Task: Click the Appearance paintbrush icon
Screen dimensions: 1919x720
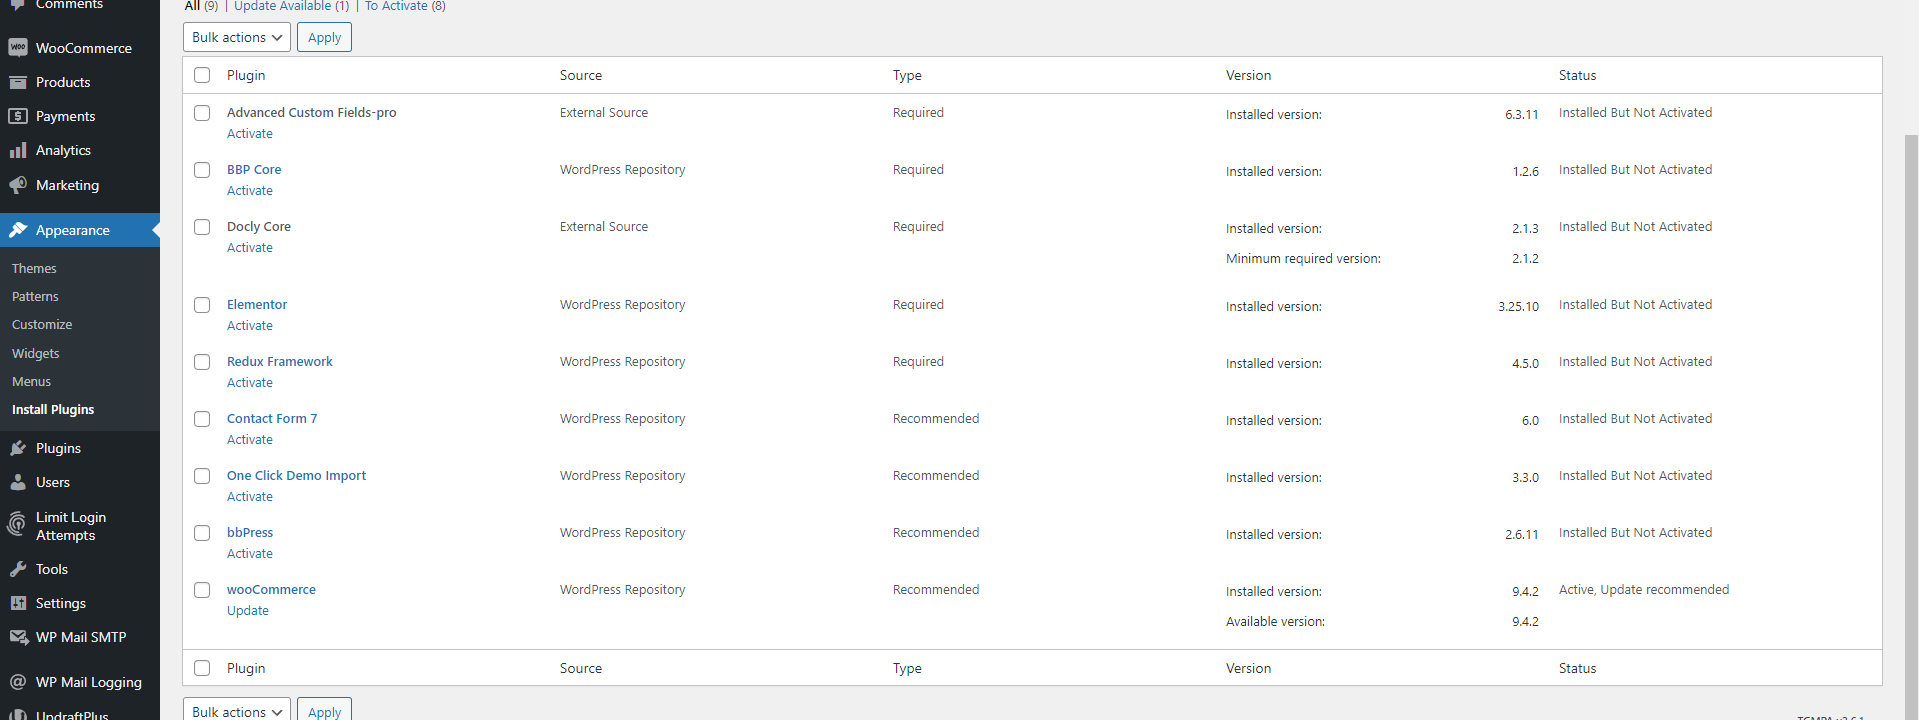Action: (18, 230)
